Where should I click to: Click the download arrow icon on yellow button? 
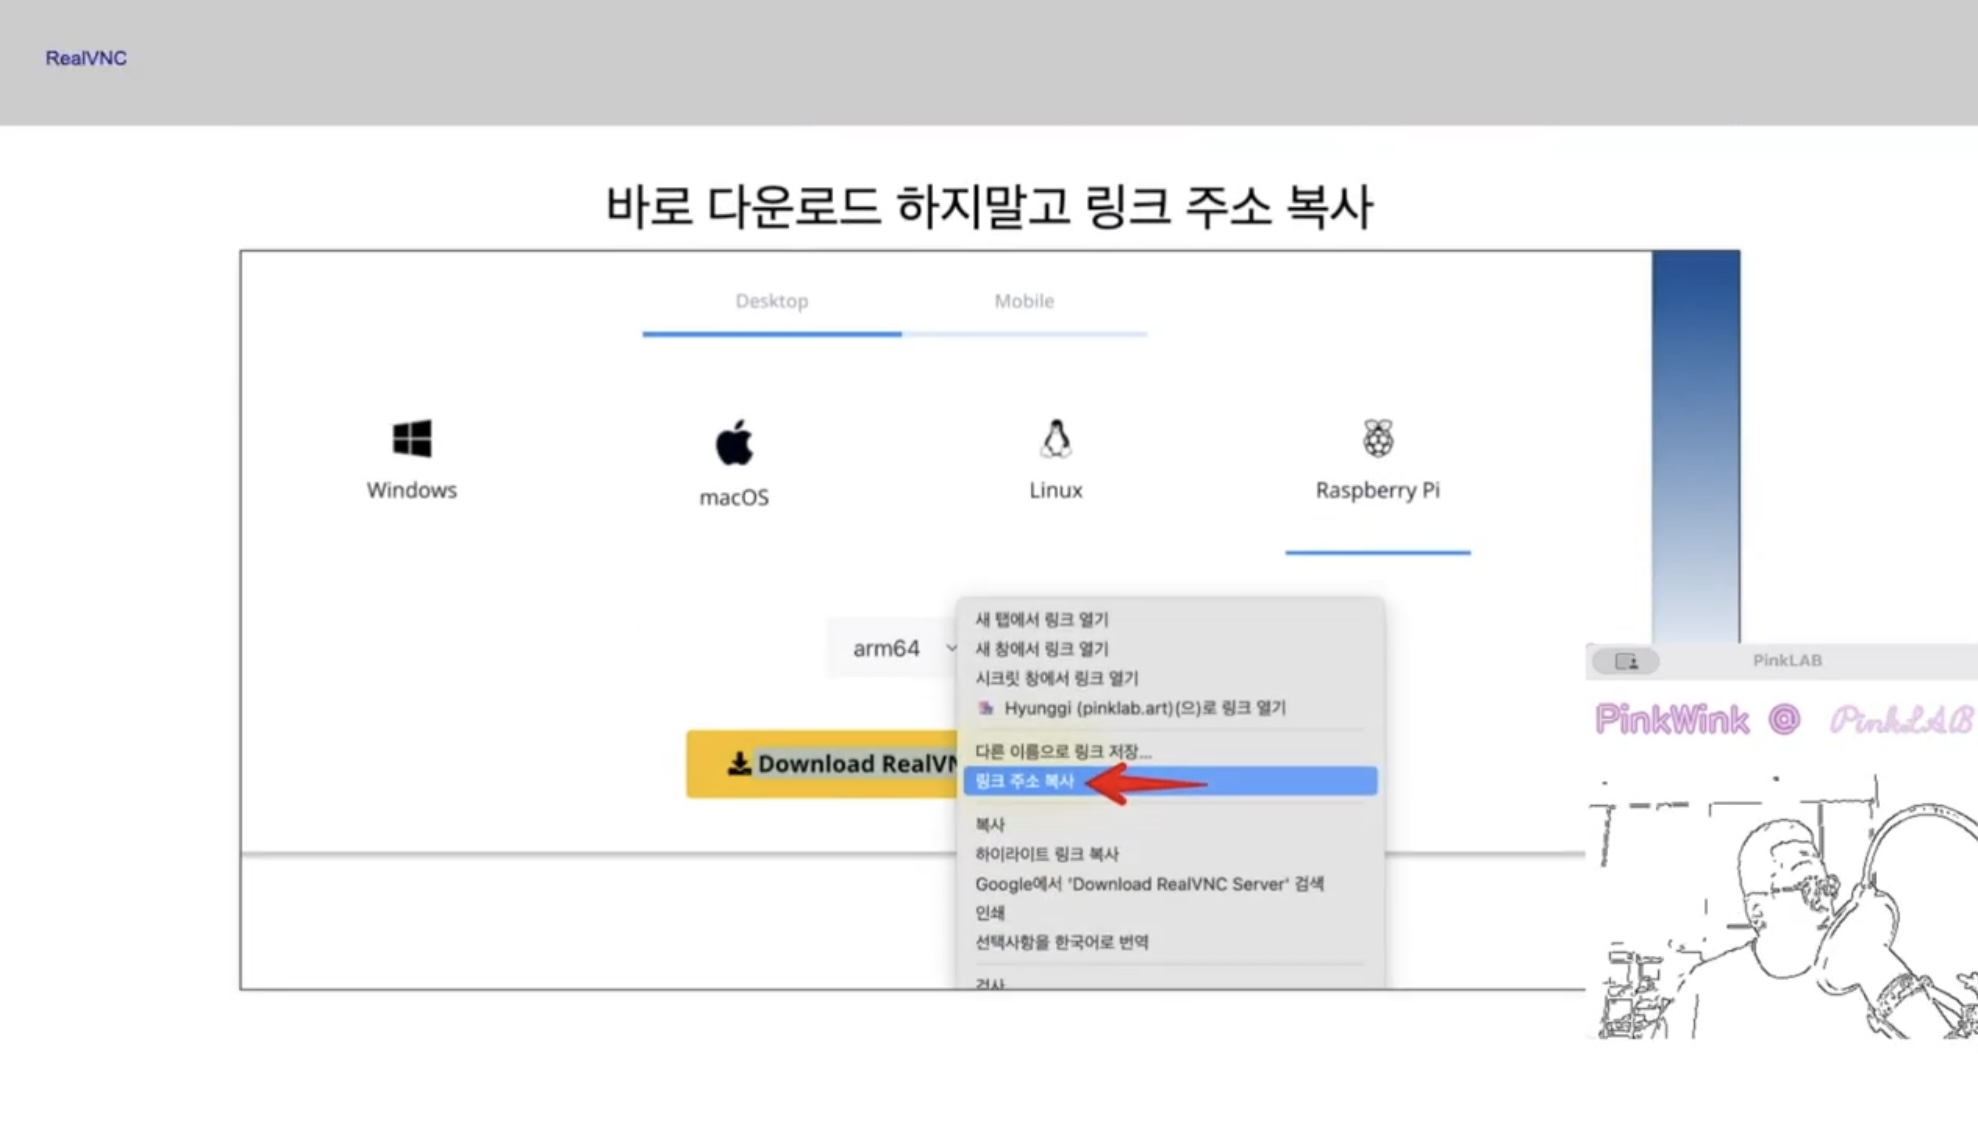738,764
